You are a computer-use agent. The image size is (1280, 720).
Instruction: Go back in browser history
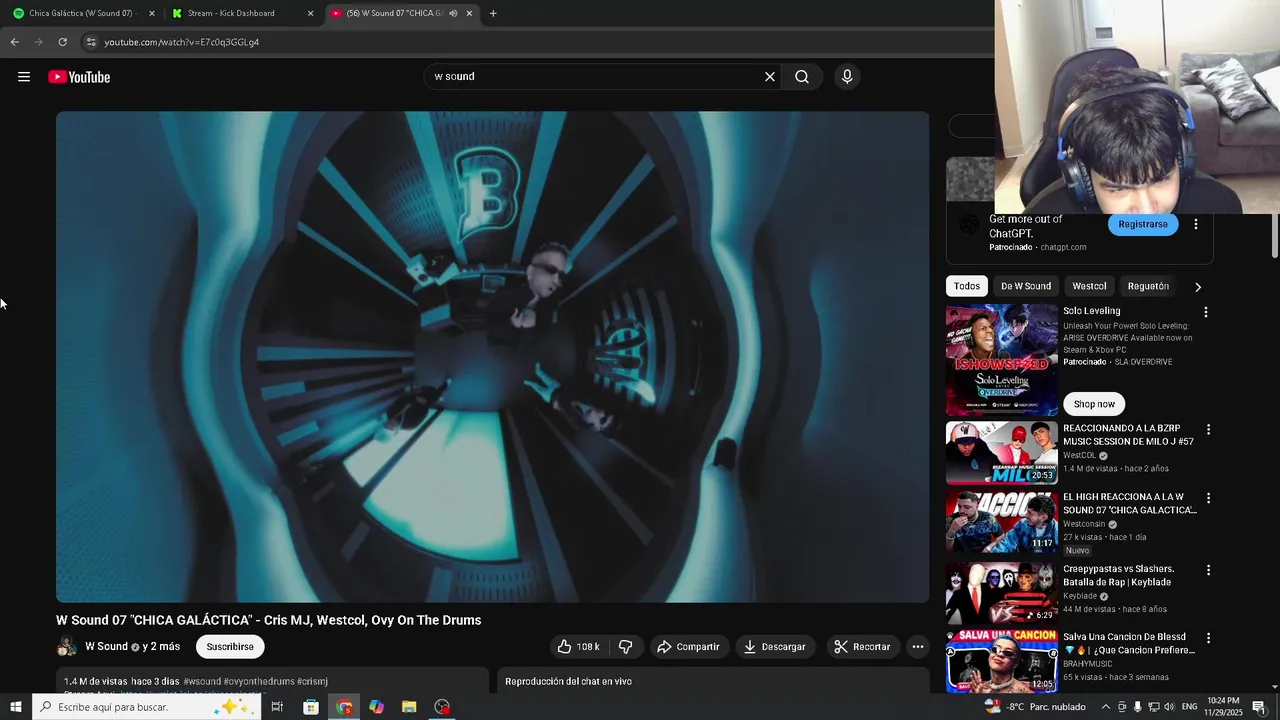click(x=14, y=42)
